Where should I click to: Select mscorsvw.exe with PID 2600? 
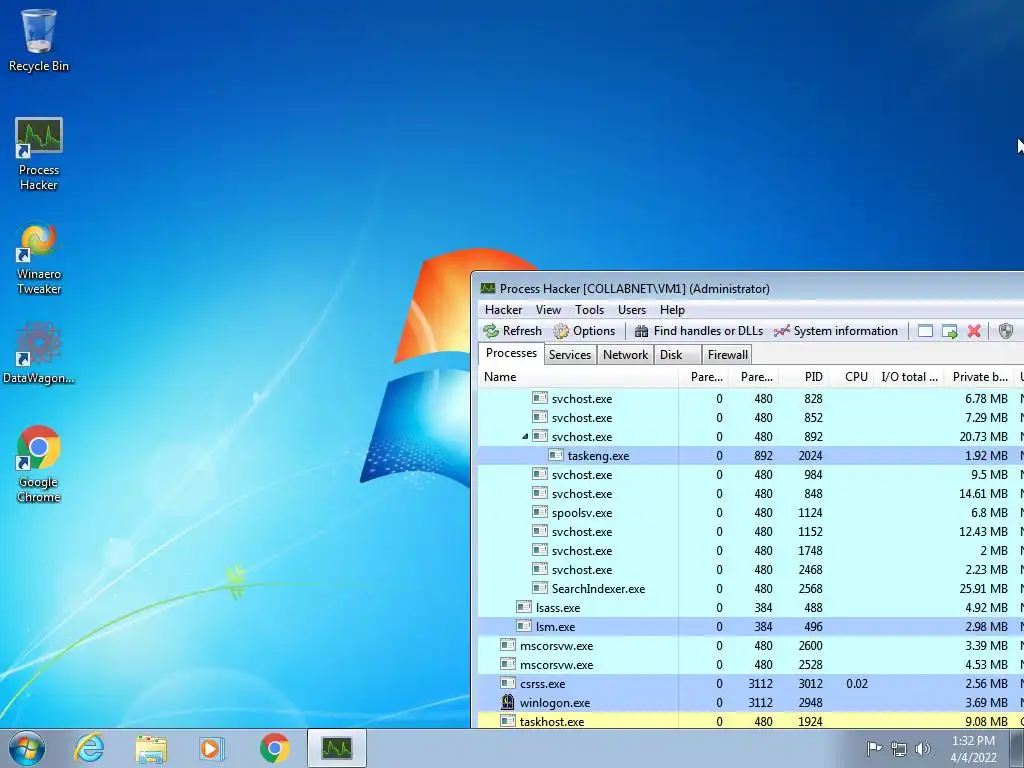click(751, 645)
